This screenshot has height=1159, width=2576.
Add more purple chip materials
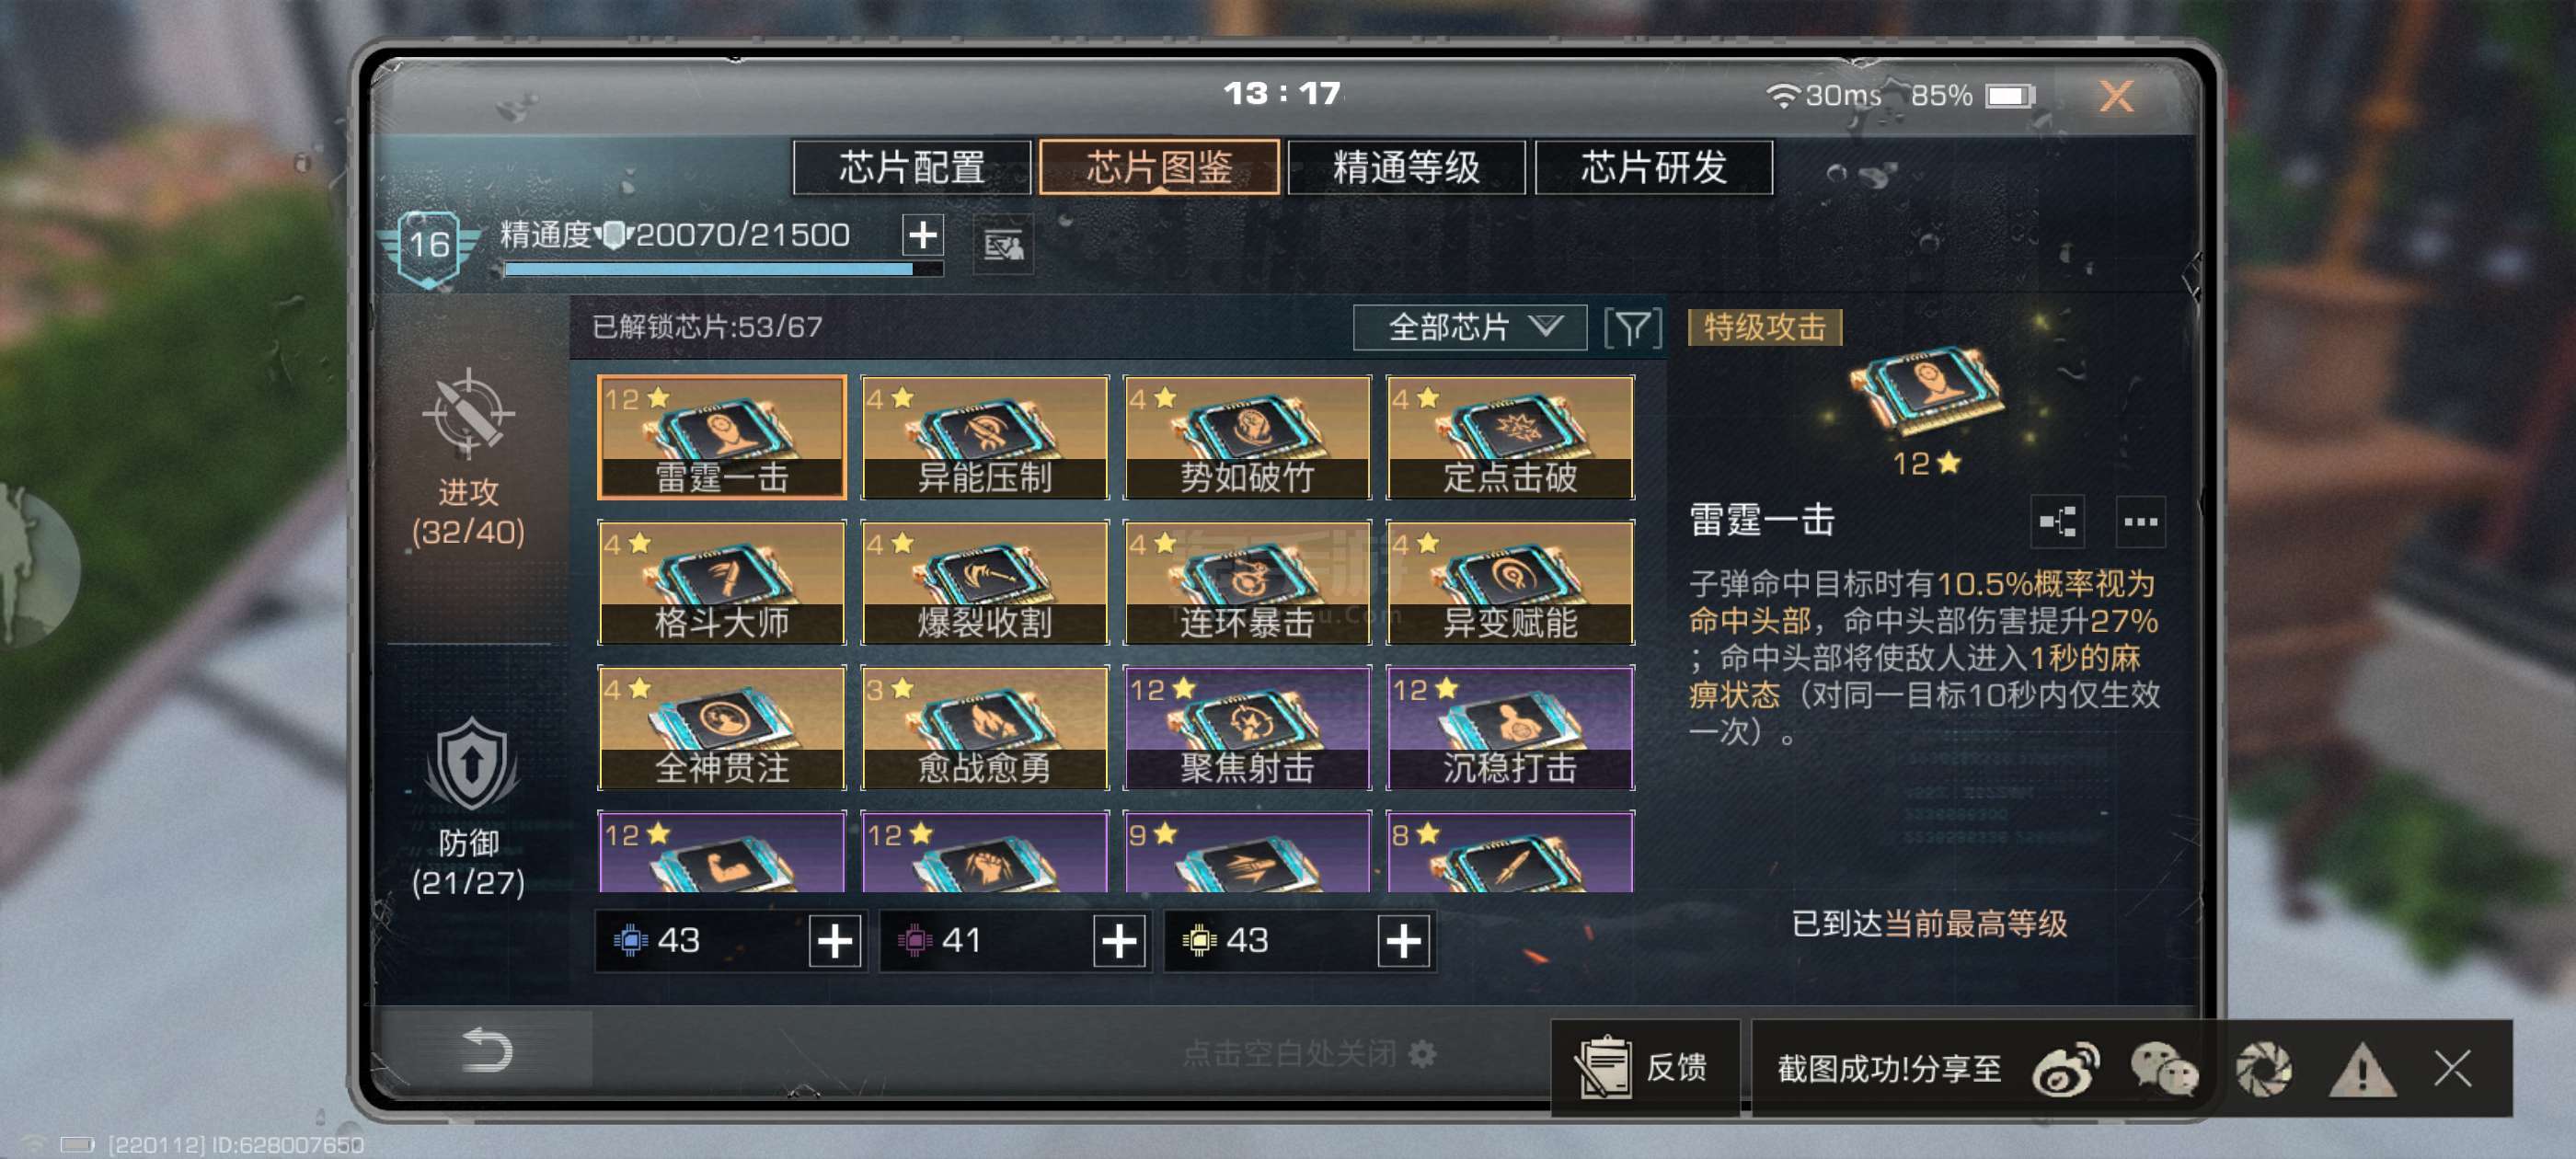[1119, 941]
